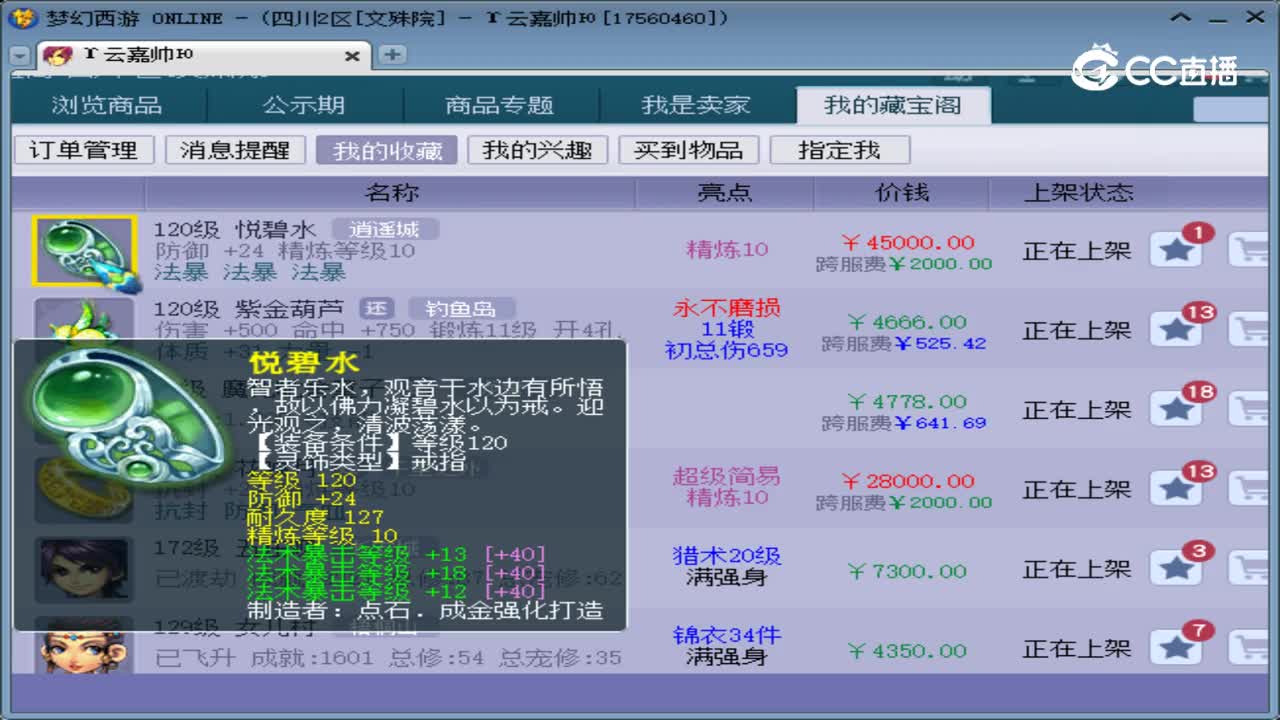Click the 逍遥城 server tag
Screen dimensions: 1280x720
click(x=385, y=229)
